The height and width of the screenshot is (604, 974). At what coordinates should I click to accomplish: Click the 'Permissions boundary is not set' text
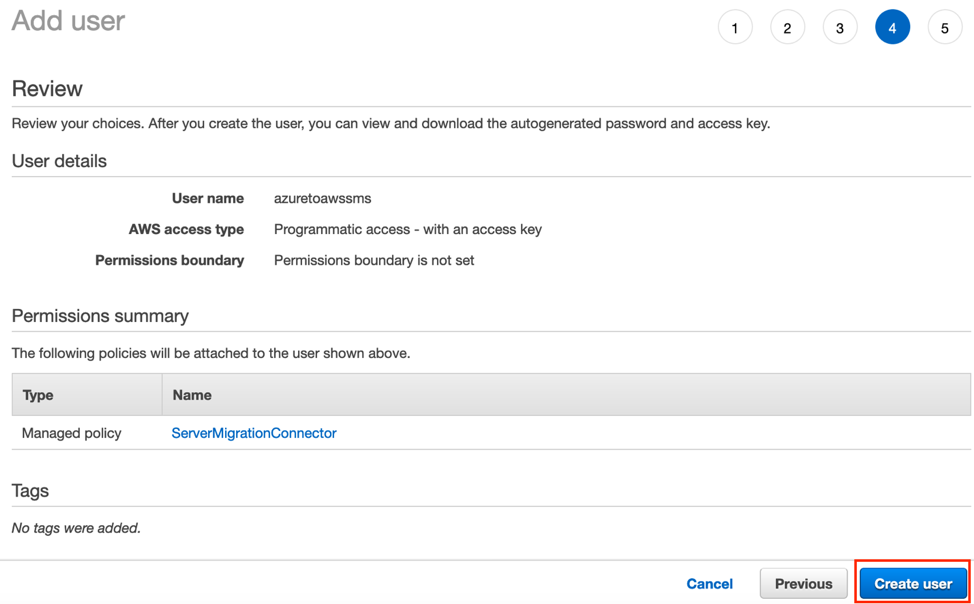[374, 260]
